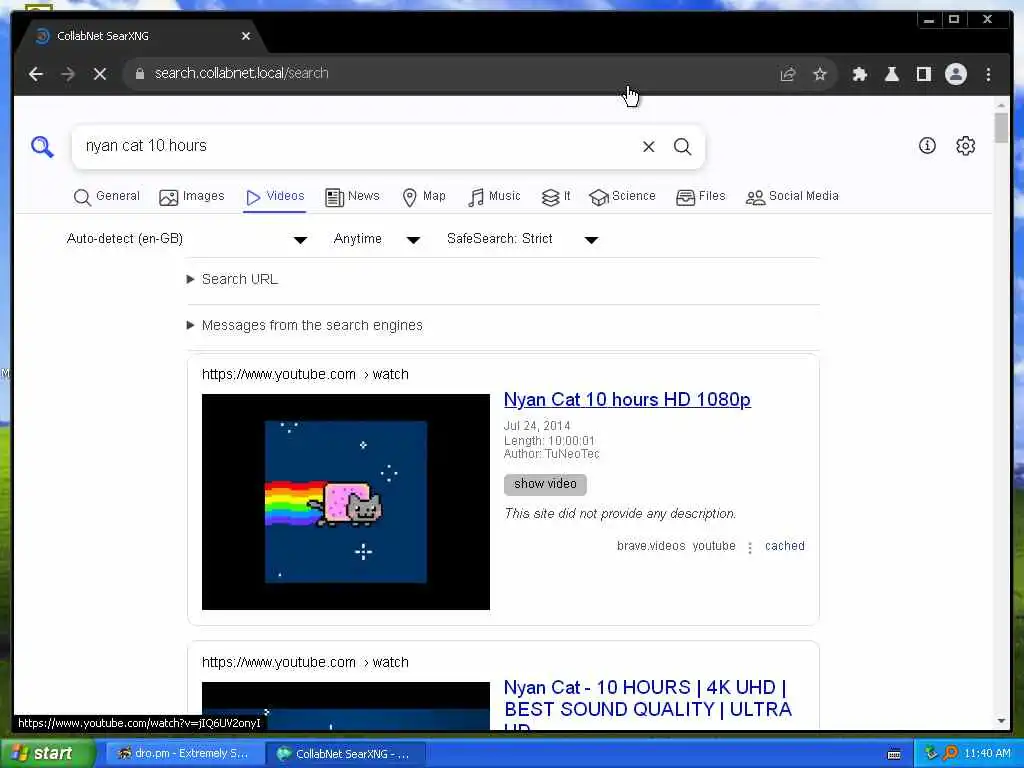
Task: Open the Chrome three-dot menu
Action: (x=988, y=74)
